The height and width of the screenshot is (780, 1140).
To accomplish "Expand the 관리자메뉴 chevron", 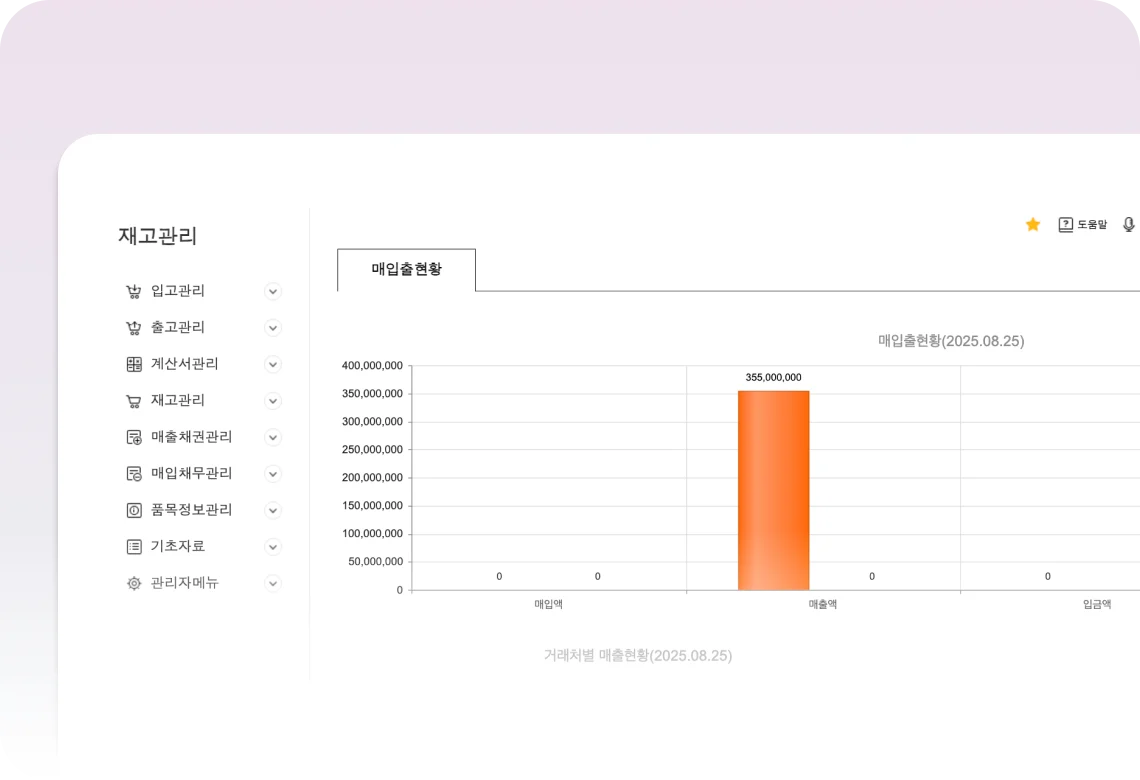I will pyautogui.click(x=272, y=584).
